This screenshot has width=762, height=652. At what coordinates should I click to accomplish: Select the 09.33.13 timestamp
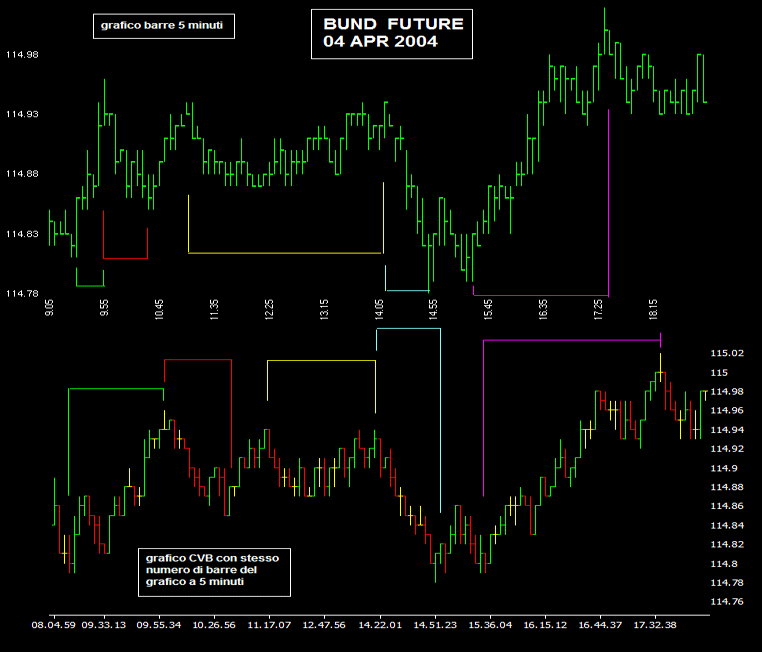[x=104, y=625]
